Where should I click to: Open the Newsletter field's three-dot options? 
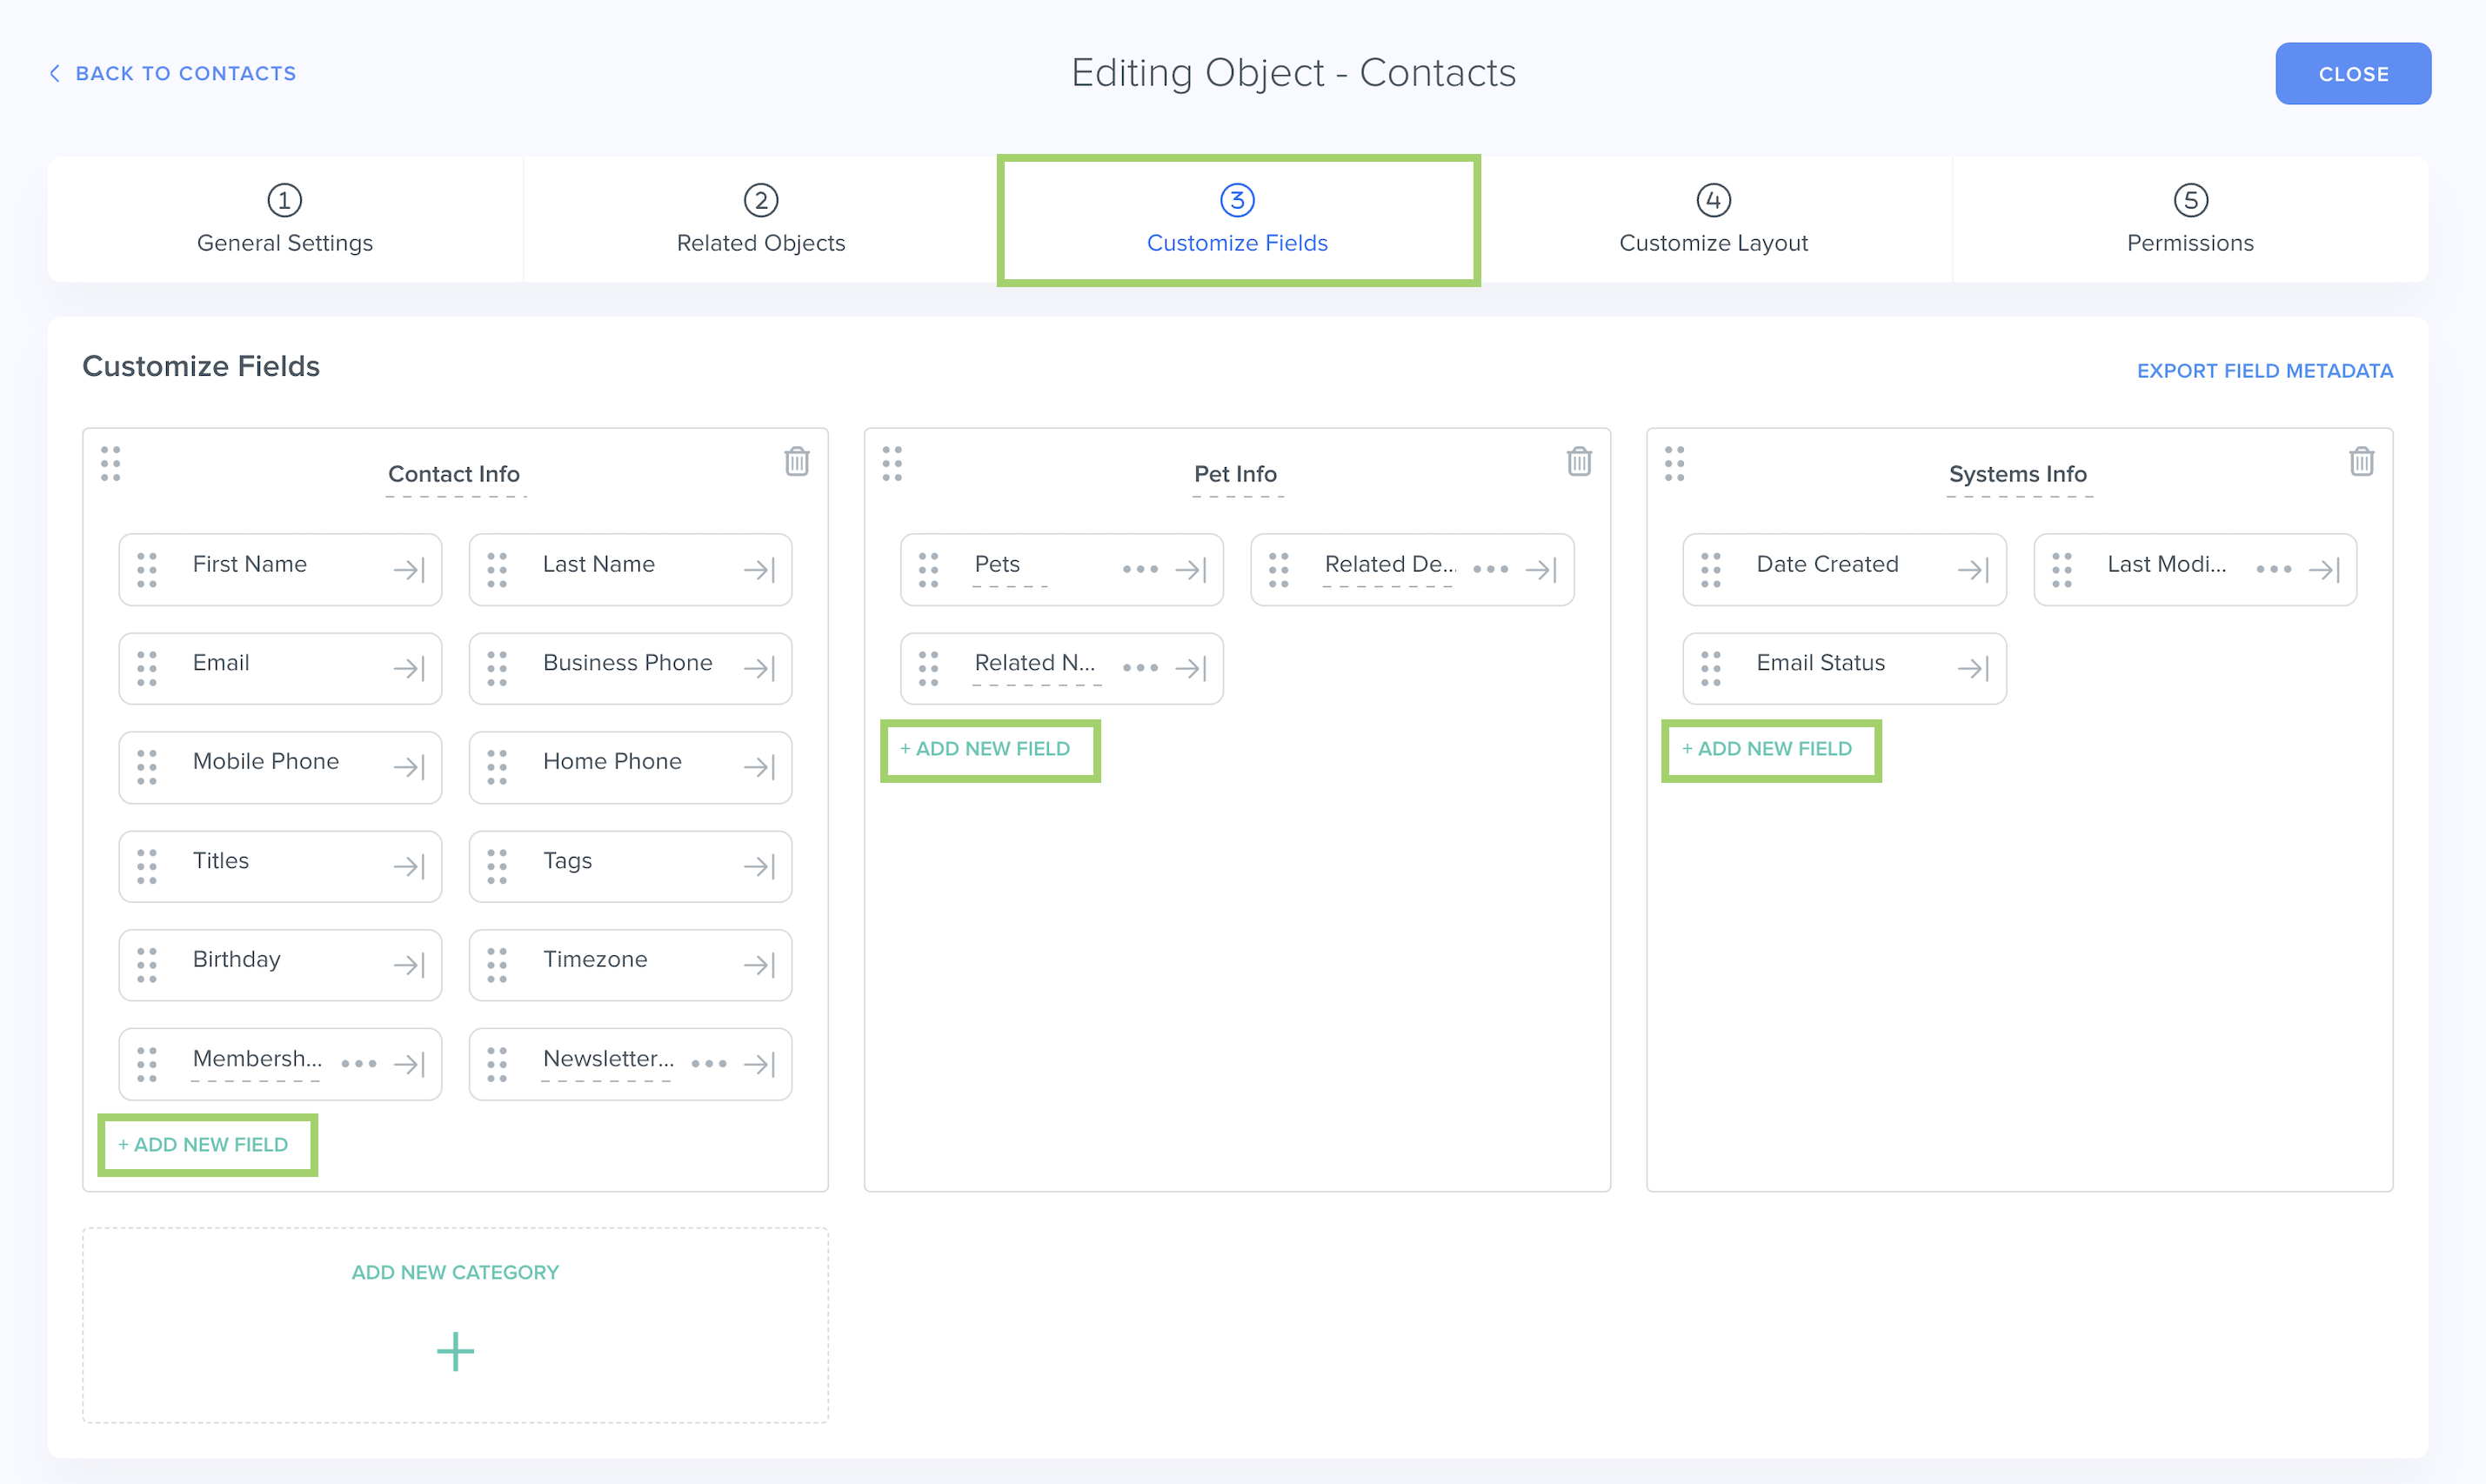[708, 1063]
